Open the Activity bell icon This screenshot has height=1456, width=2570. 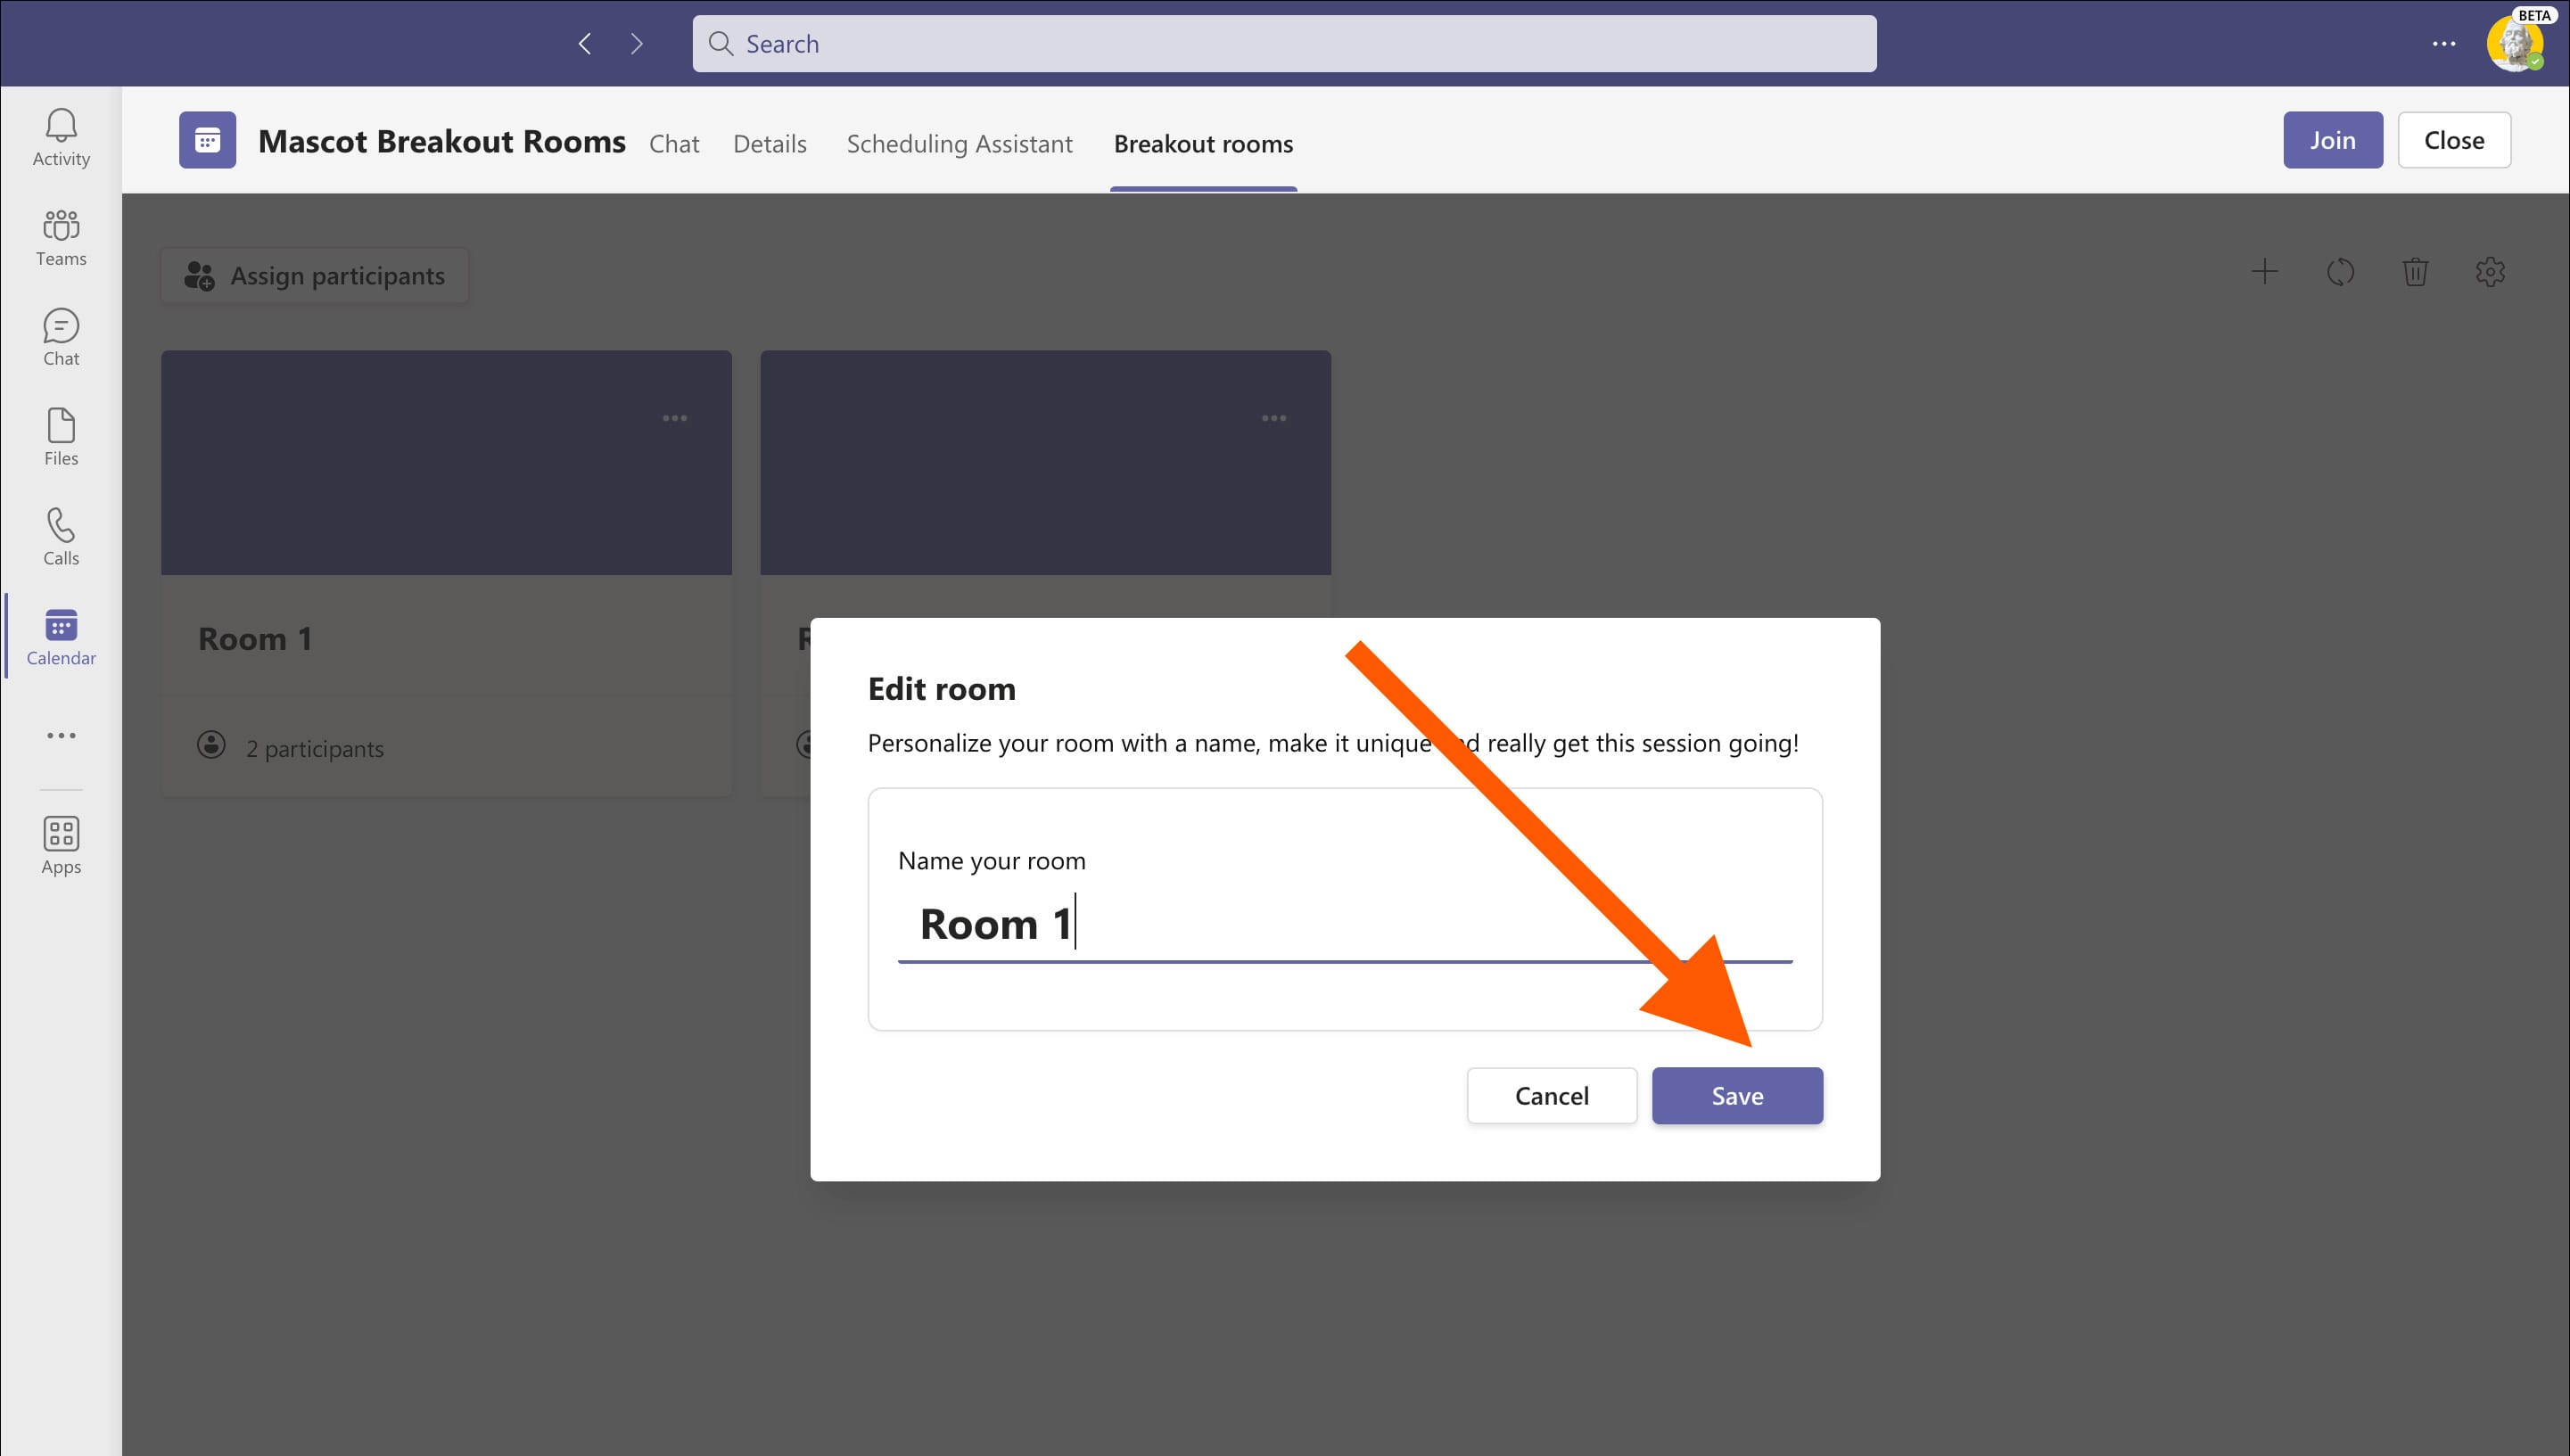click(x=61, y=137)
